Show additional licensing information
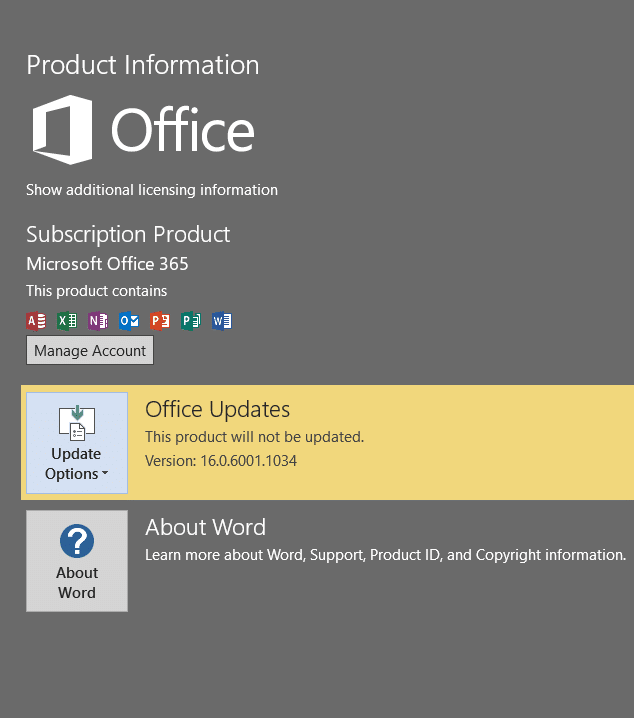 click(x=152, y=190)
